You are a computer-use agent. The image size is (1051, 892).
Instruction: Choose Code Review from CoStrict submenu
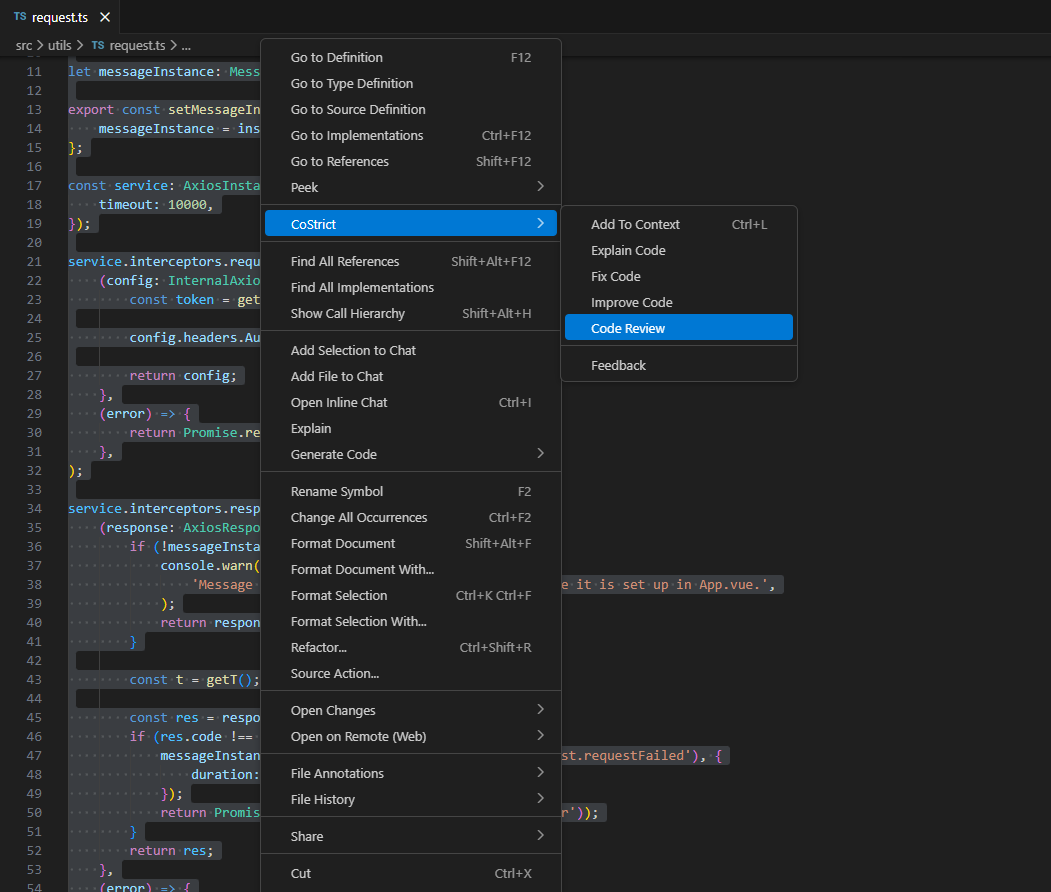tap(628, 328)
